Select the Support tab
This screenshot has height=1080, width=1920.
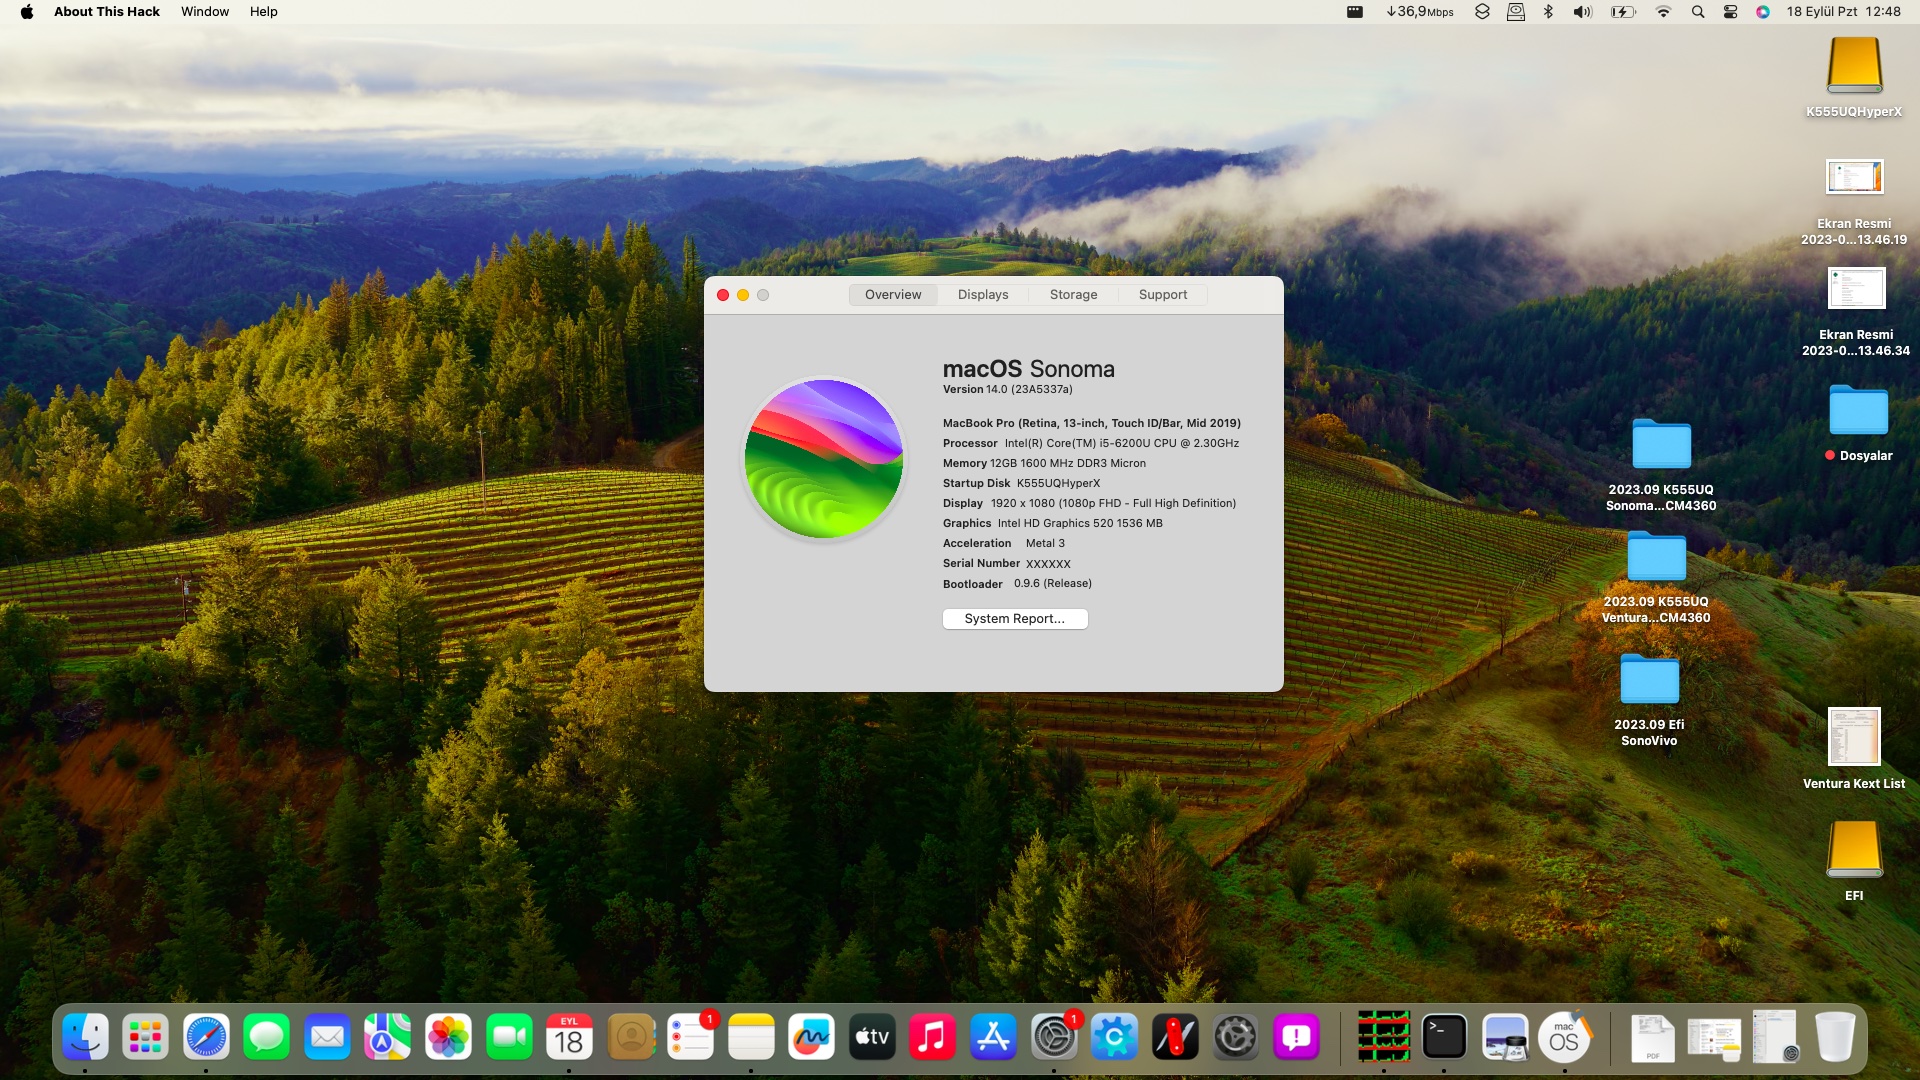pyautogui.click(x=1162, y=294)
